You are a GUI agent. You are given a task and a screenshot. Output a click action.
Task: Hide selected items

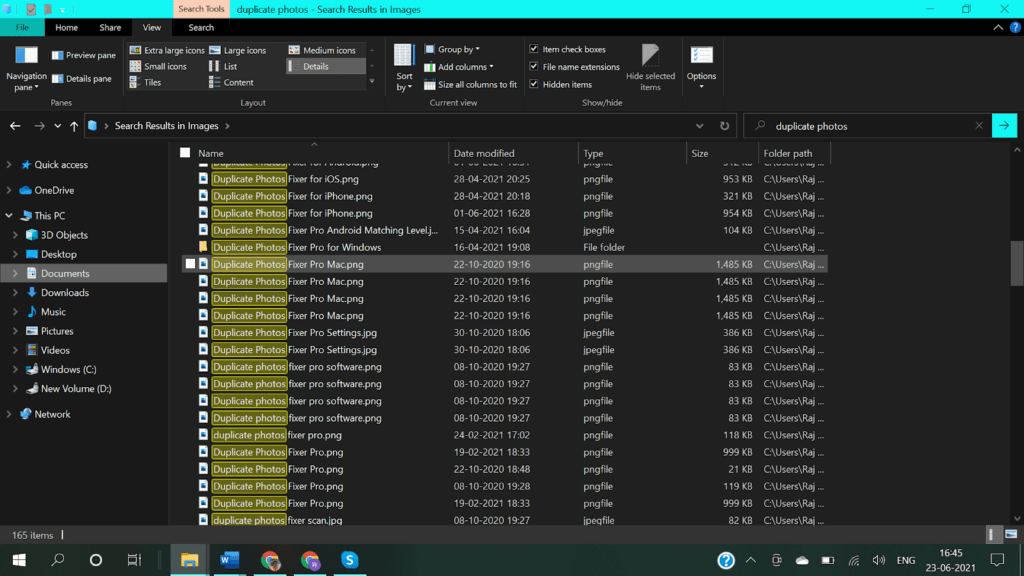pyautogui.click(x=650, y=68)
